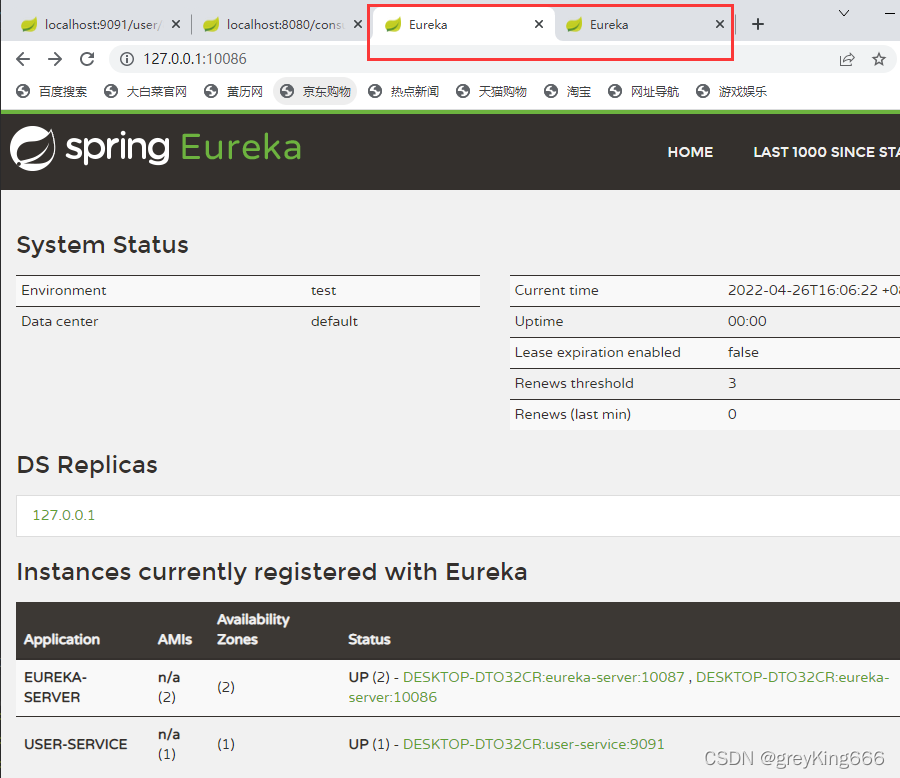This screenshot has width=900, height=778.
Task: Close the localhost:9091/user tab
Action: click(x=176, y=24)
